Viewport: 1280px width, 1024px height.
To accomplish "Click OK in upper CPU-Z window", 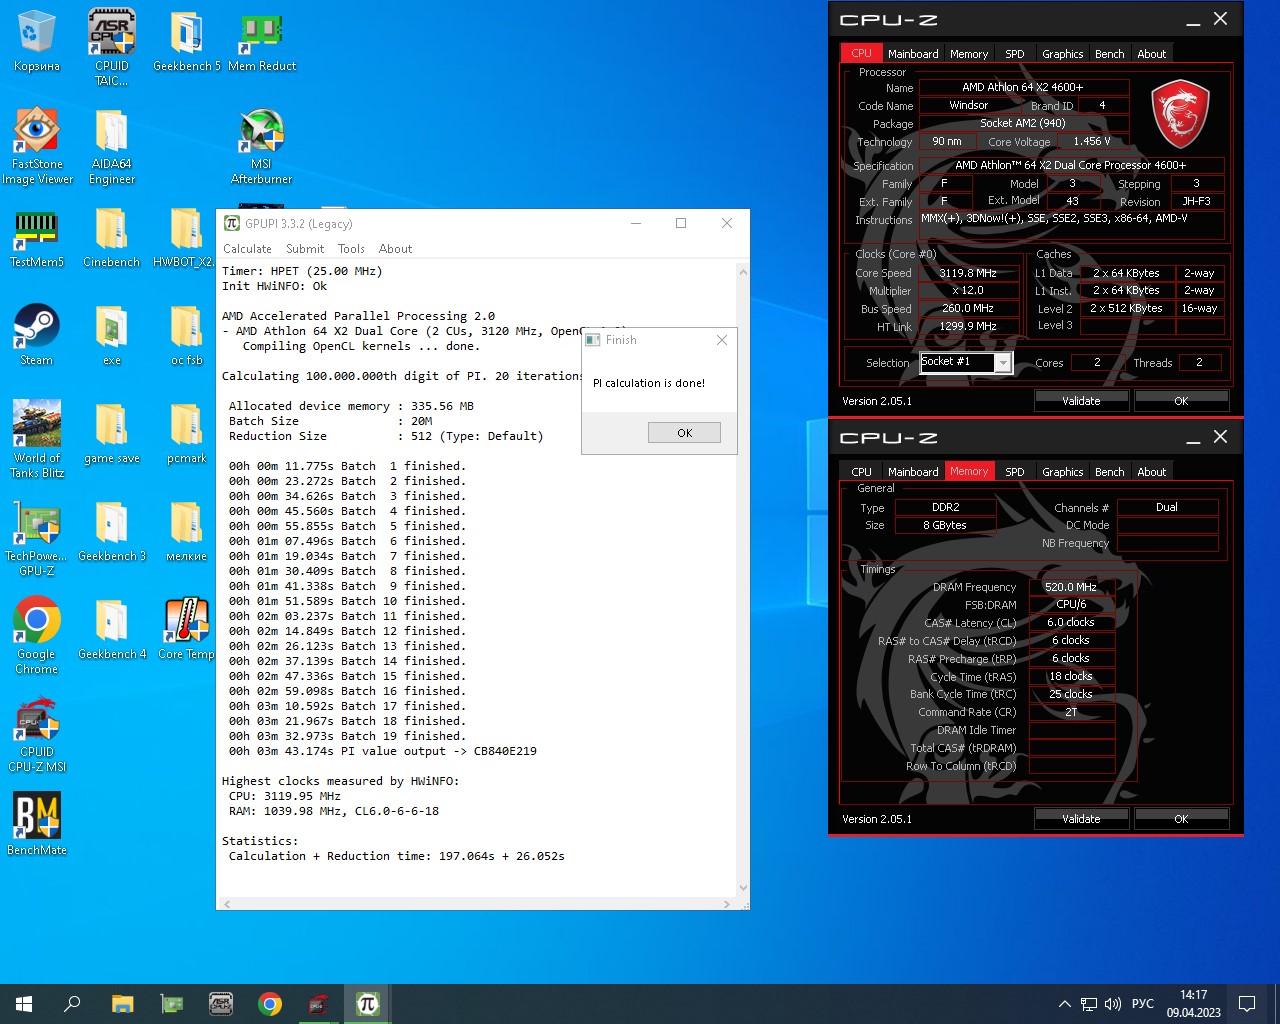I will 1181,401.
